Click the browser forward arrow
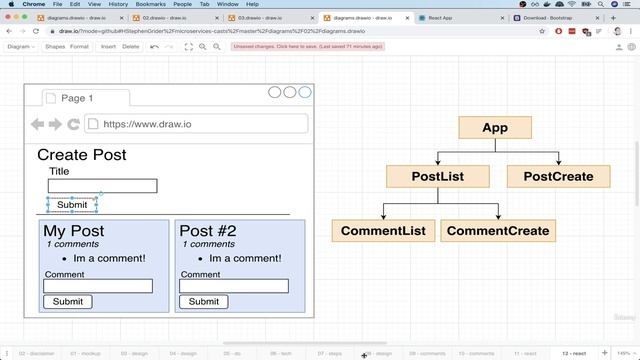The width and height of the screenshot is (640, 360). 22,31
